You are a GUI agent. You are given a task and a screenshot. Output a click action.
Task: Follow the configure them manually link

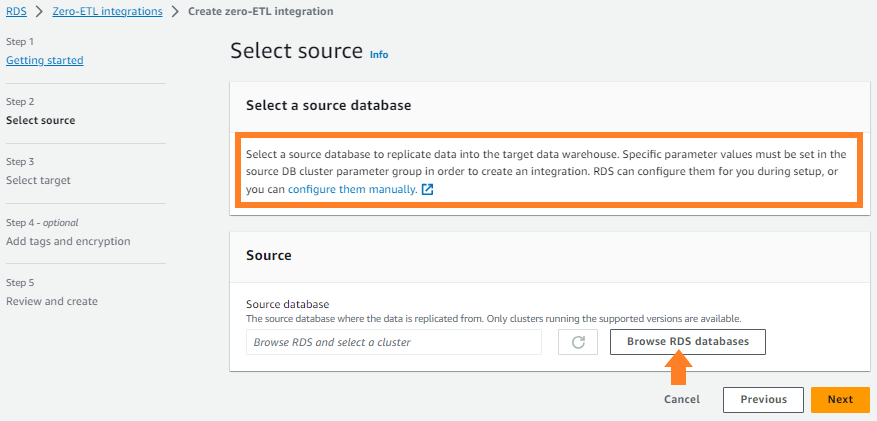click(x=352, y=189)
